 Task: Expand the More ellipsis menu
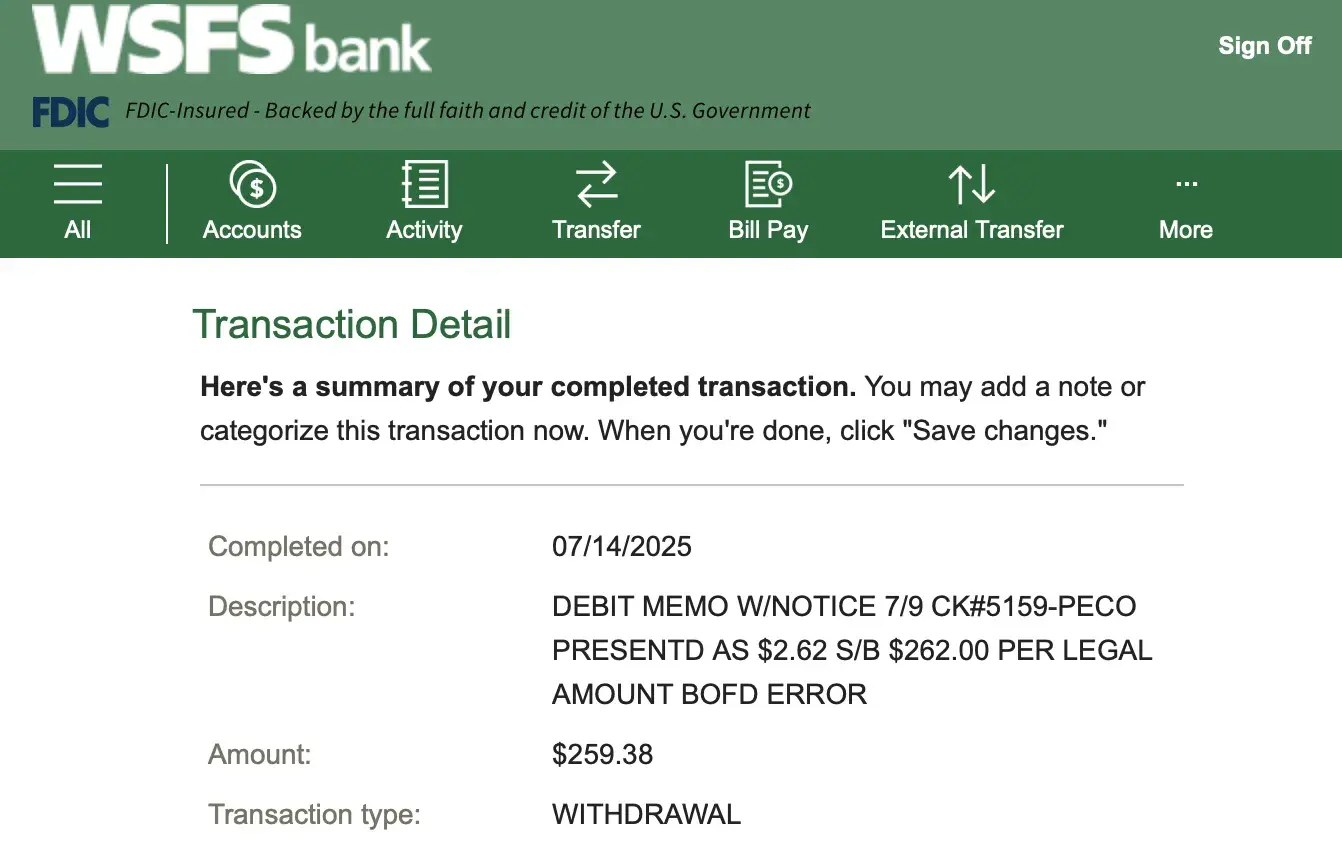[1186, 185]
